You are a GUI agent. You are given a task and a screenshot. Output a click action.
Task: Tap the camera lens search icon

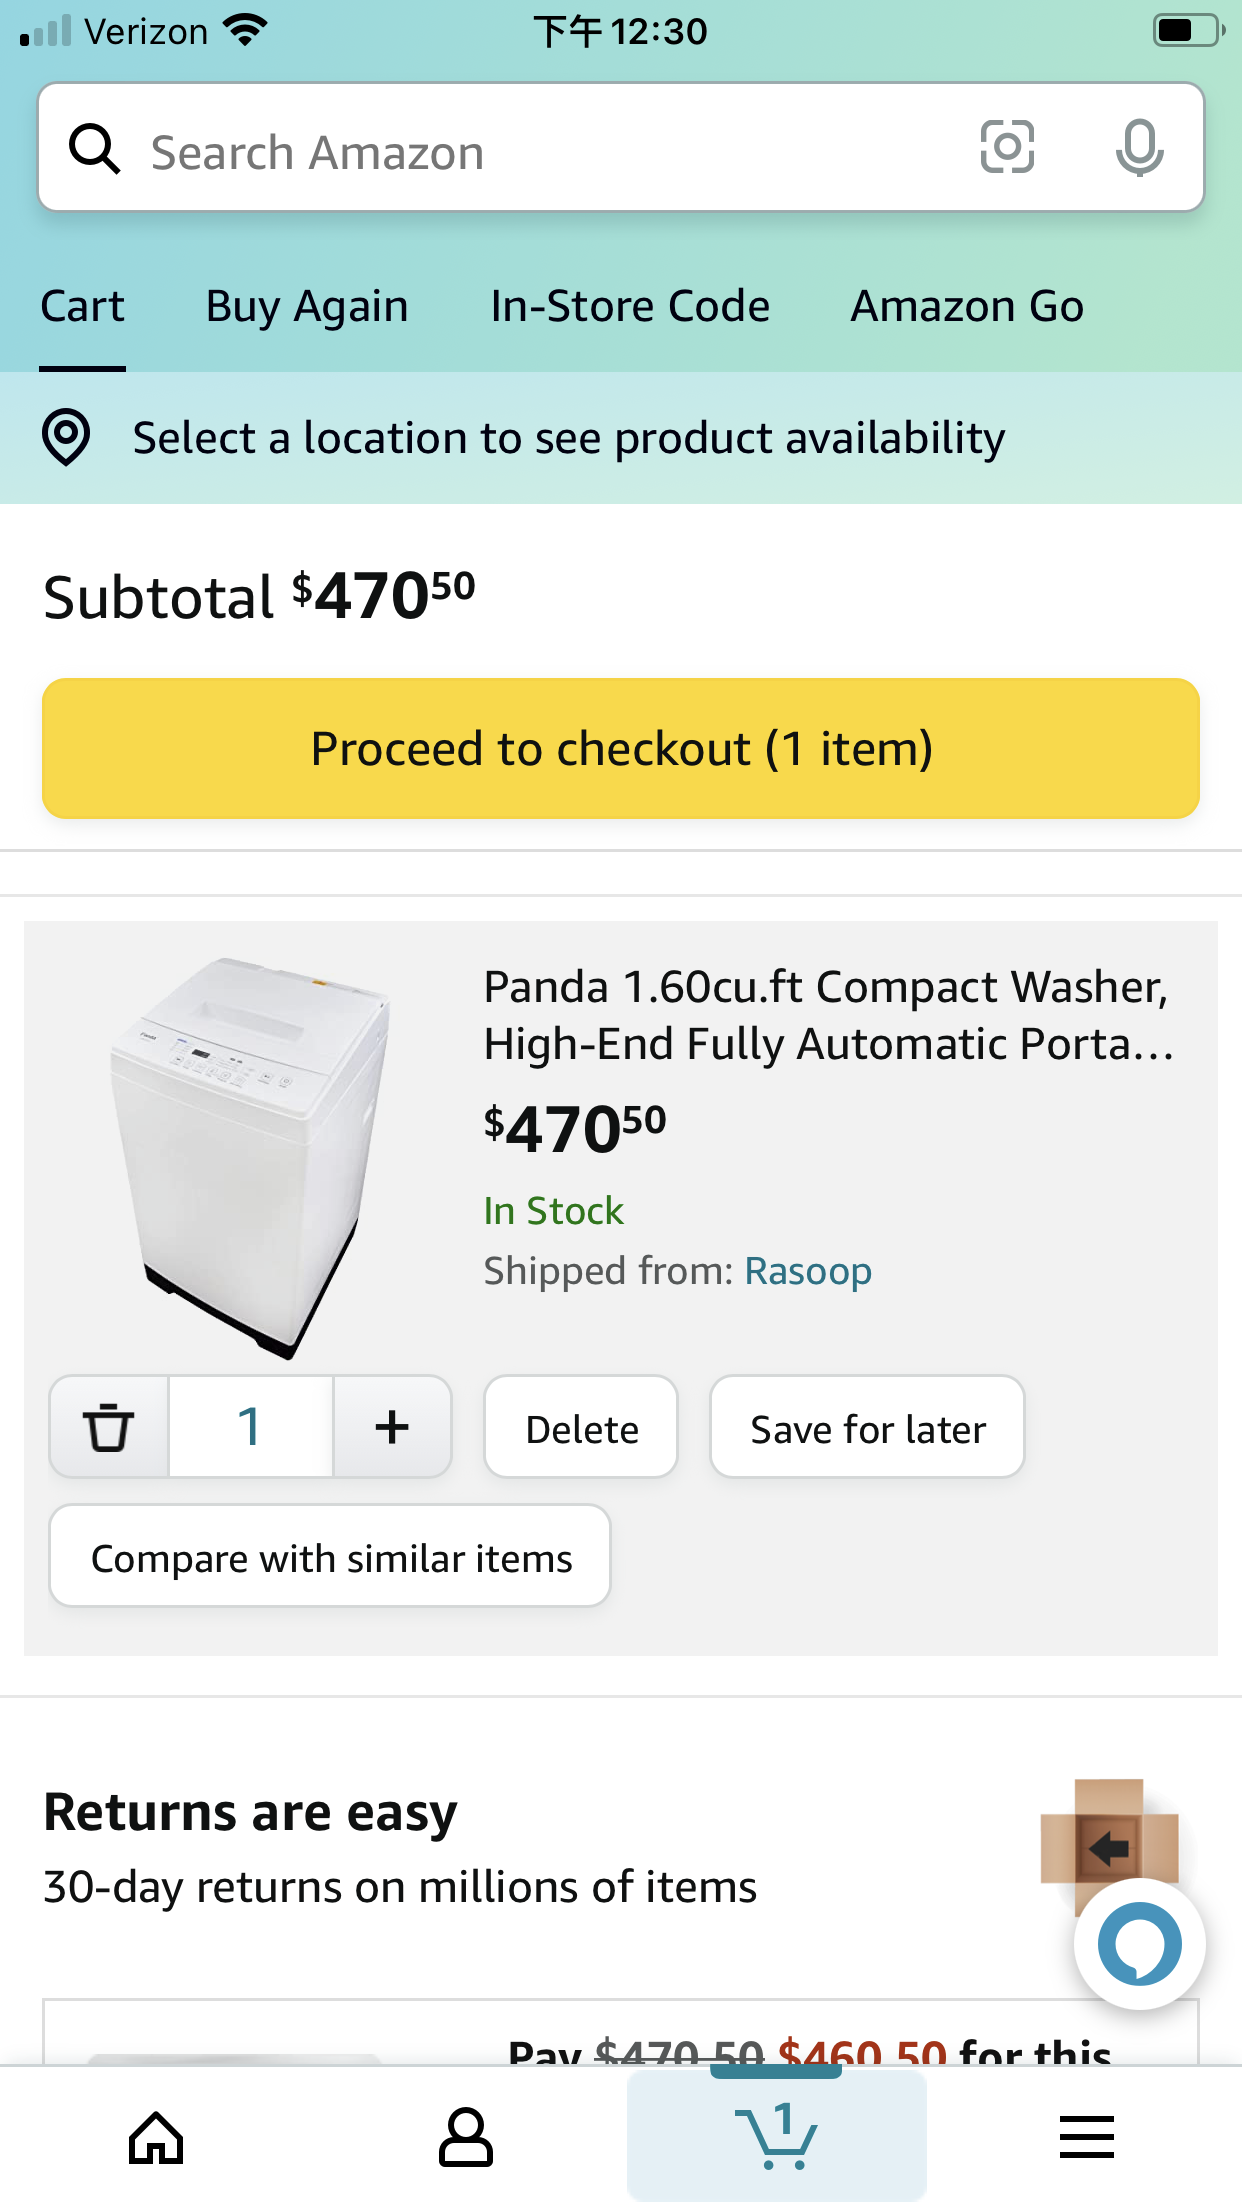click(x=1006, y=147)
